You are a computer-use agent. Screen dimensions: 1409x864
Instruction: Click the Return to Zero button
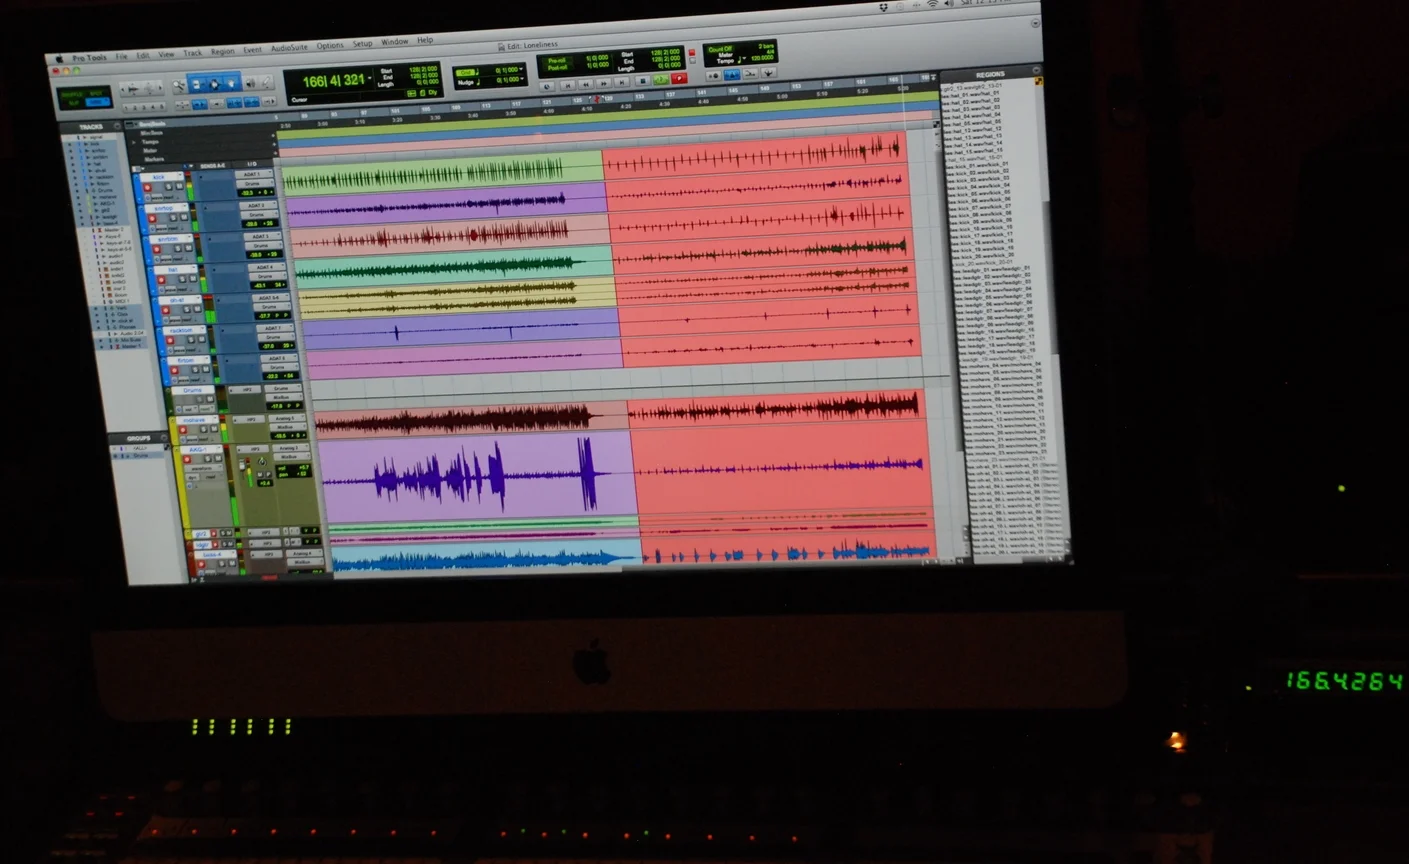pyautogui.click(x=568, y=85)
